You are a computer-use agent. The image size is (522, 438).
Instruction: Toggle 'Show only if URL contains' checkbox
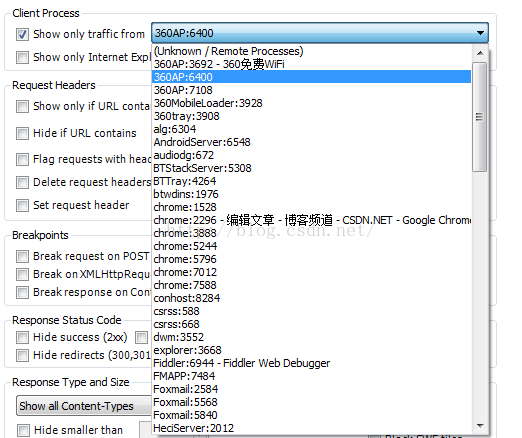pyautogui.click(x=22, y=107)
